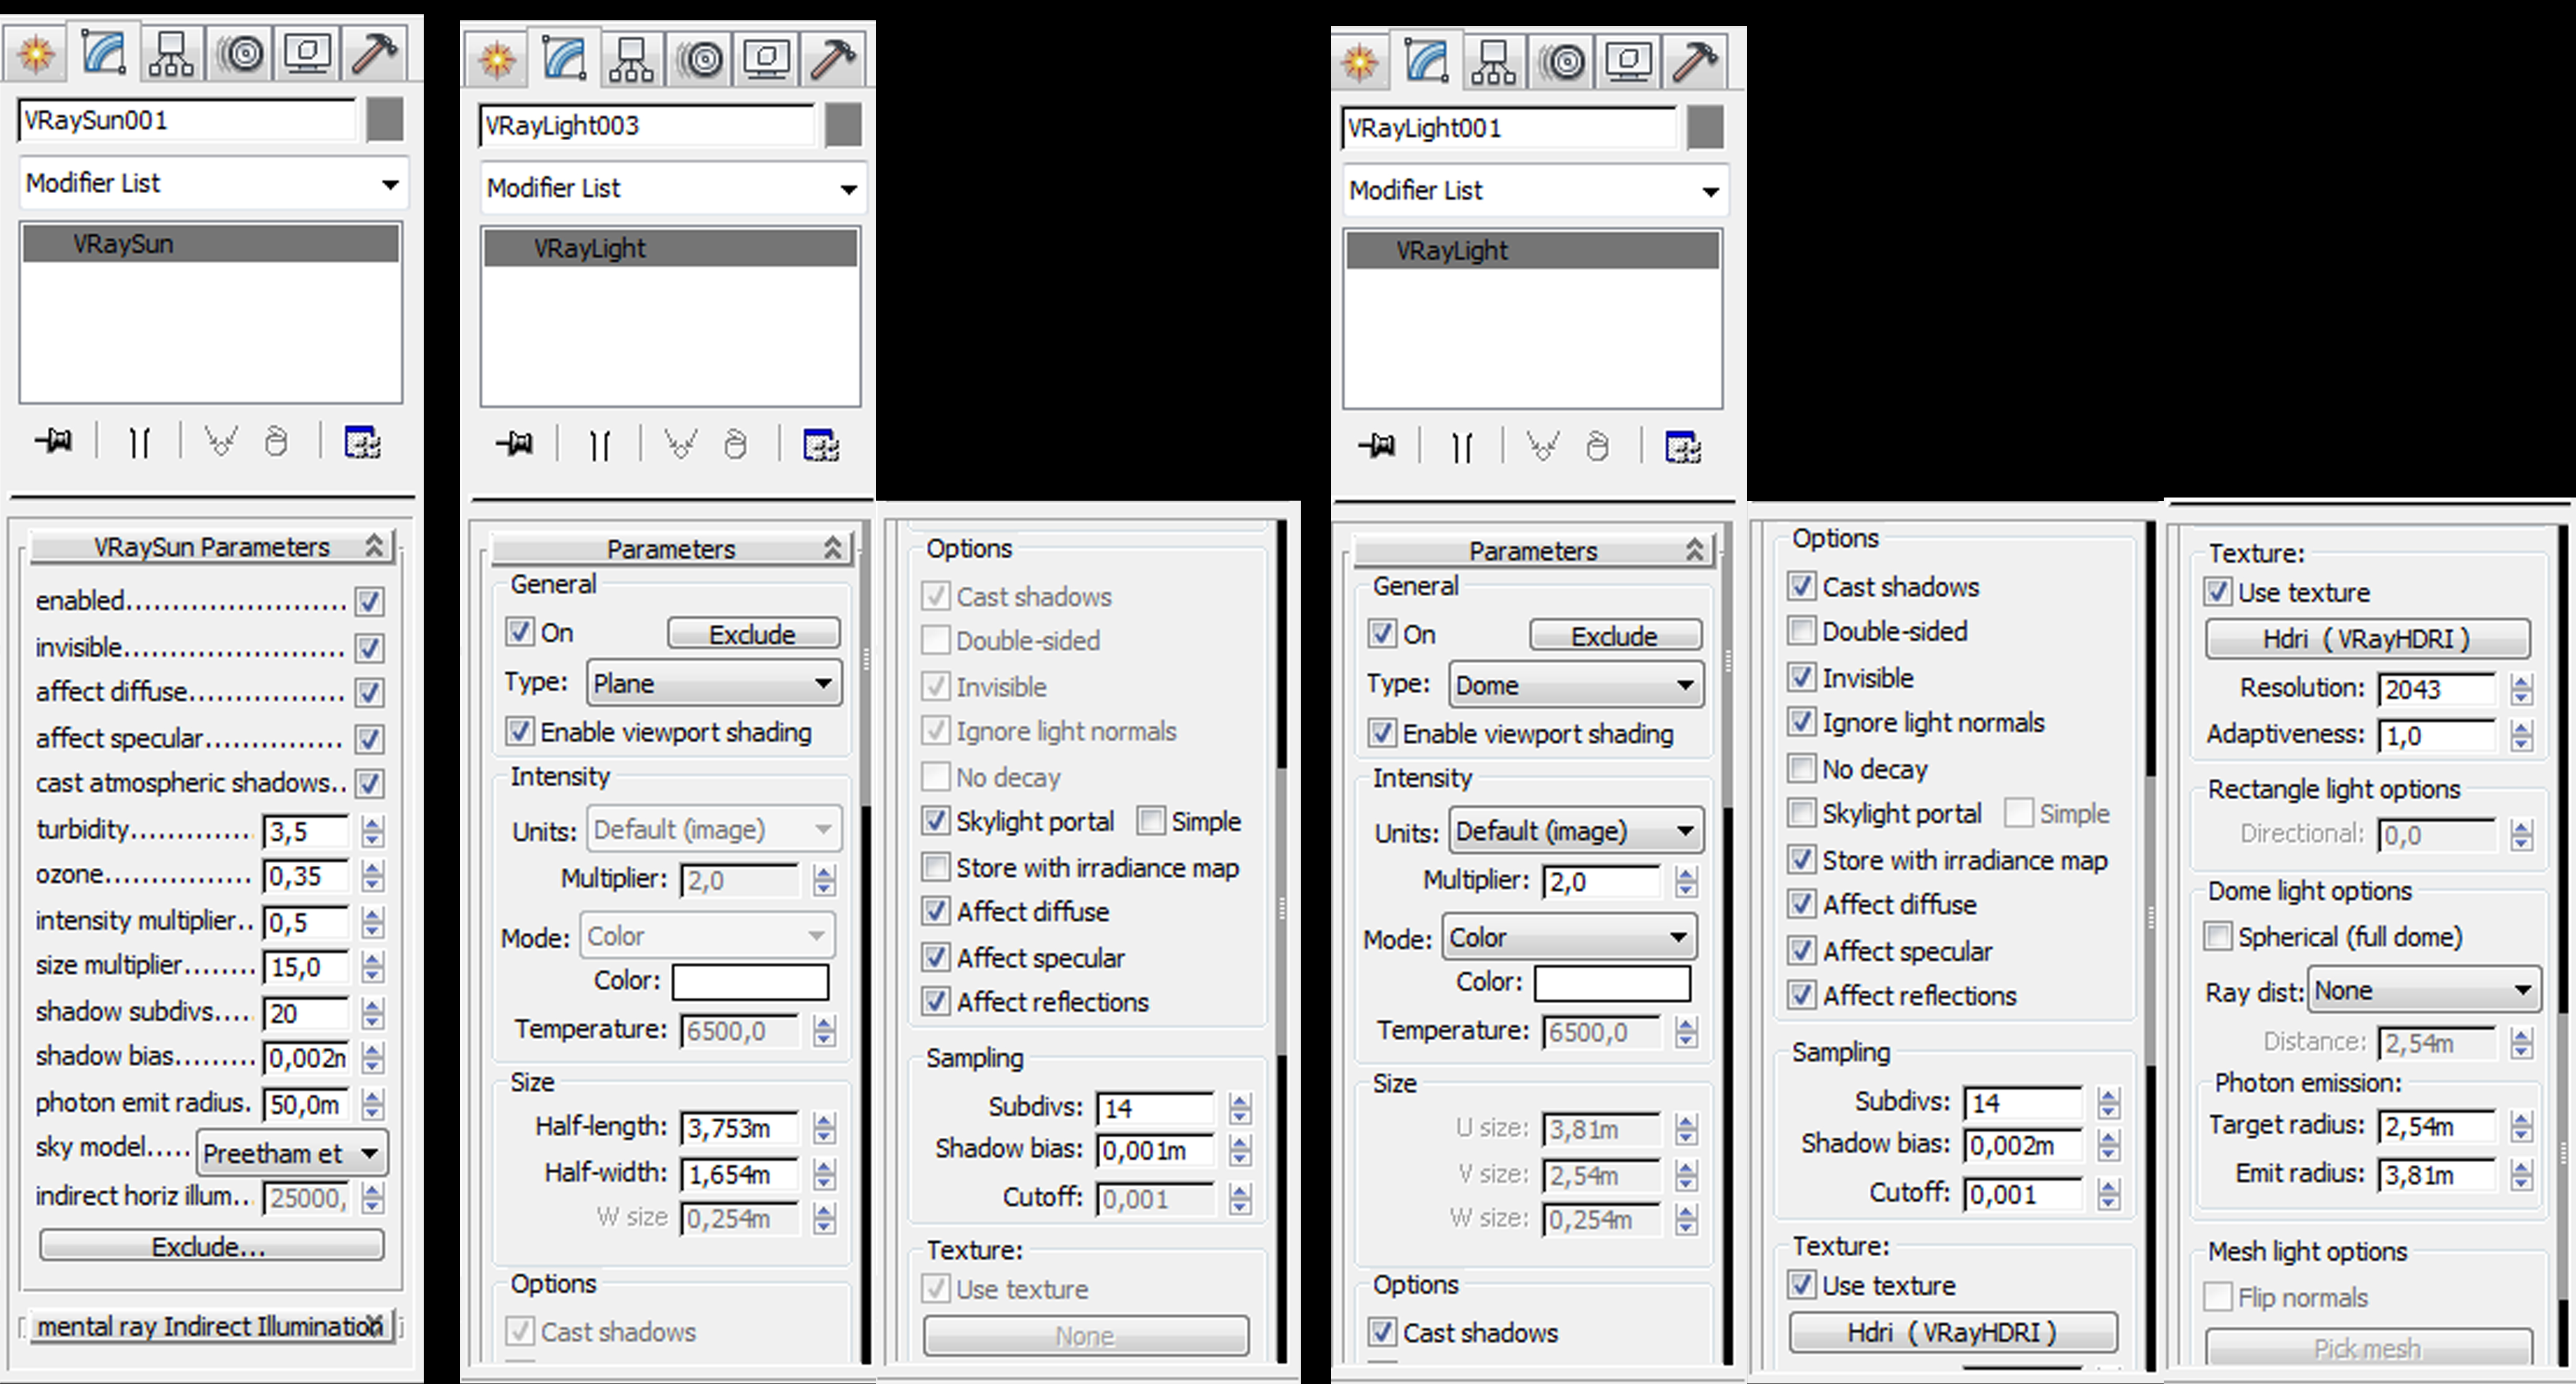The width and height of the screenshot is (2576, 1384).
Task: Open Type dropdown showing Dome
Action: [1575, 685]
